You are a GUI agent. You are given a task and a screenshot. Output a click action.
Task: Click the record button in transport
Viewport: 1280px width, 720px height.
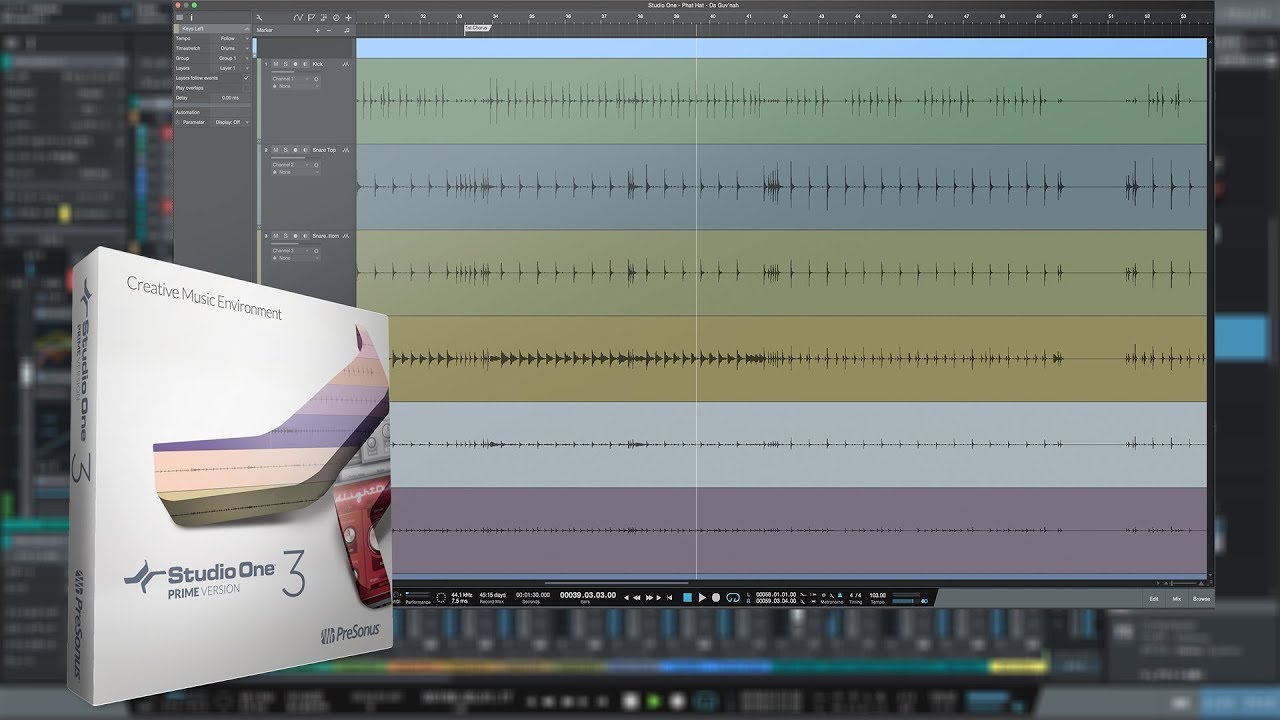pyautogui.click(x=716, y=597)
